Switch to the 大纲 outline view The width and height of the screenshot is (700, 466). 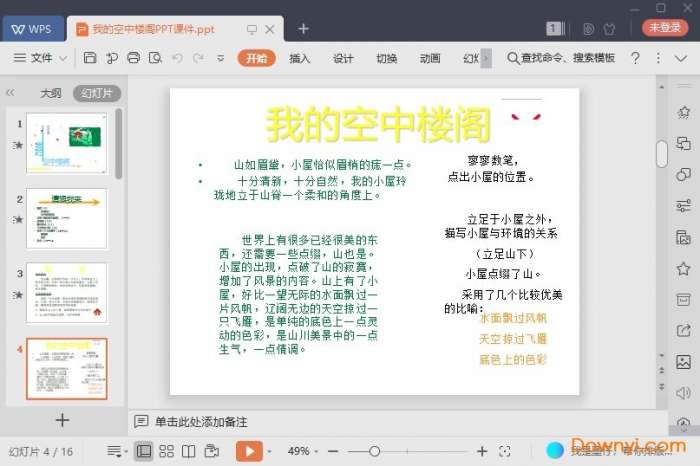[x=51, y=93]
